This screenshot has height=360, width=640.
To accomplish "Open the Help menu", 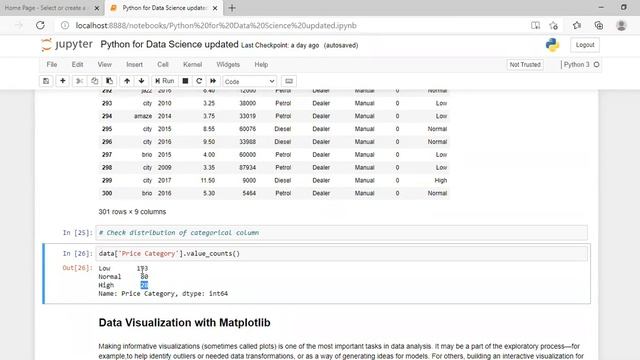I will [x=261, y=64].
